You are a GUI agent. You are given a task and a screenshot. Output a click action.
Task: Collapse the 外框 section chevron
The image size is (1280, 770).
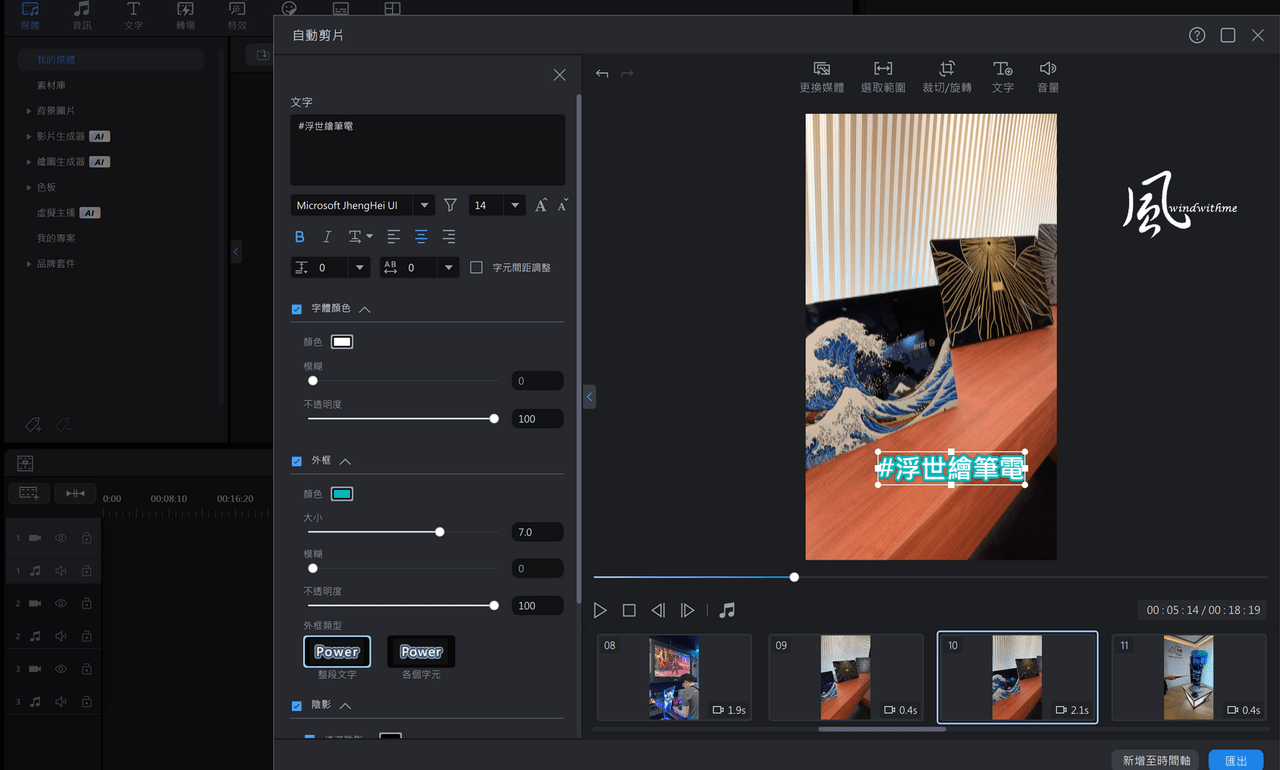click(x=345, y=461)
